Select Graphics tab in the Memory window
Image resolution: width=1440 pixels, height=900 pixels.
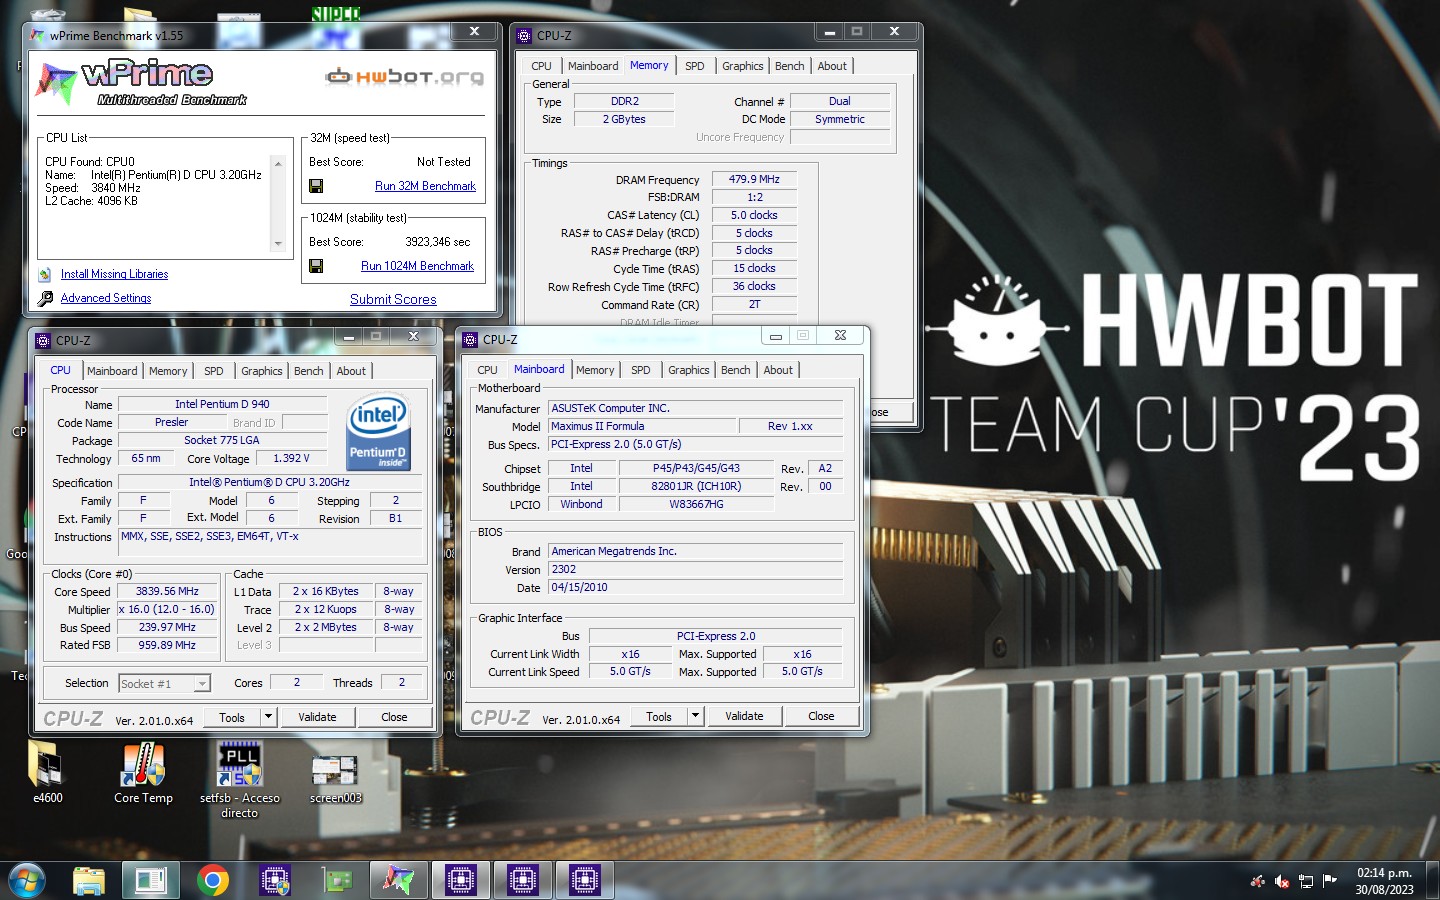coord(742,66)
